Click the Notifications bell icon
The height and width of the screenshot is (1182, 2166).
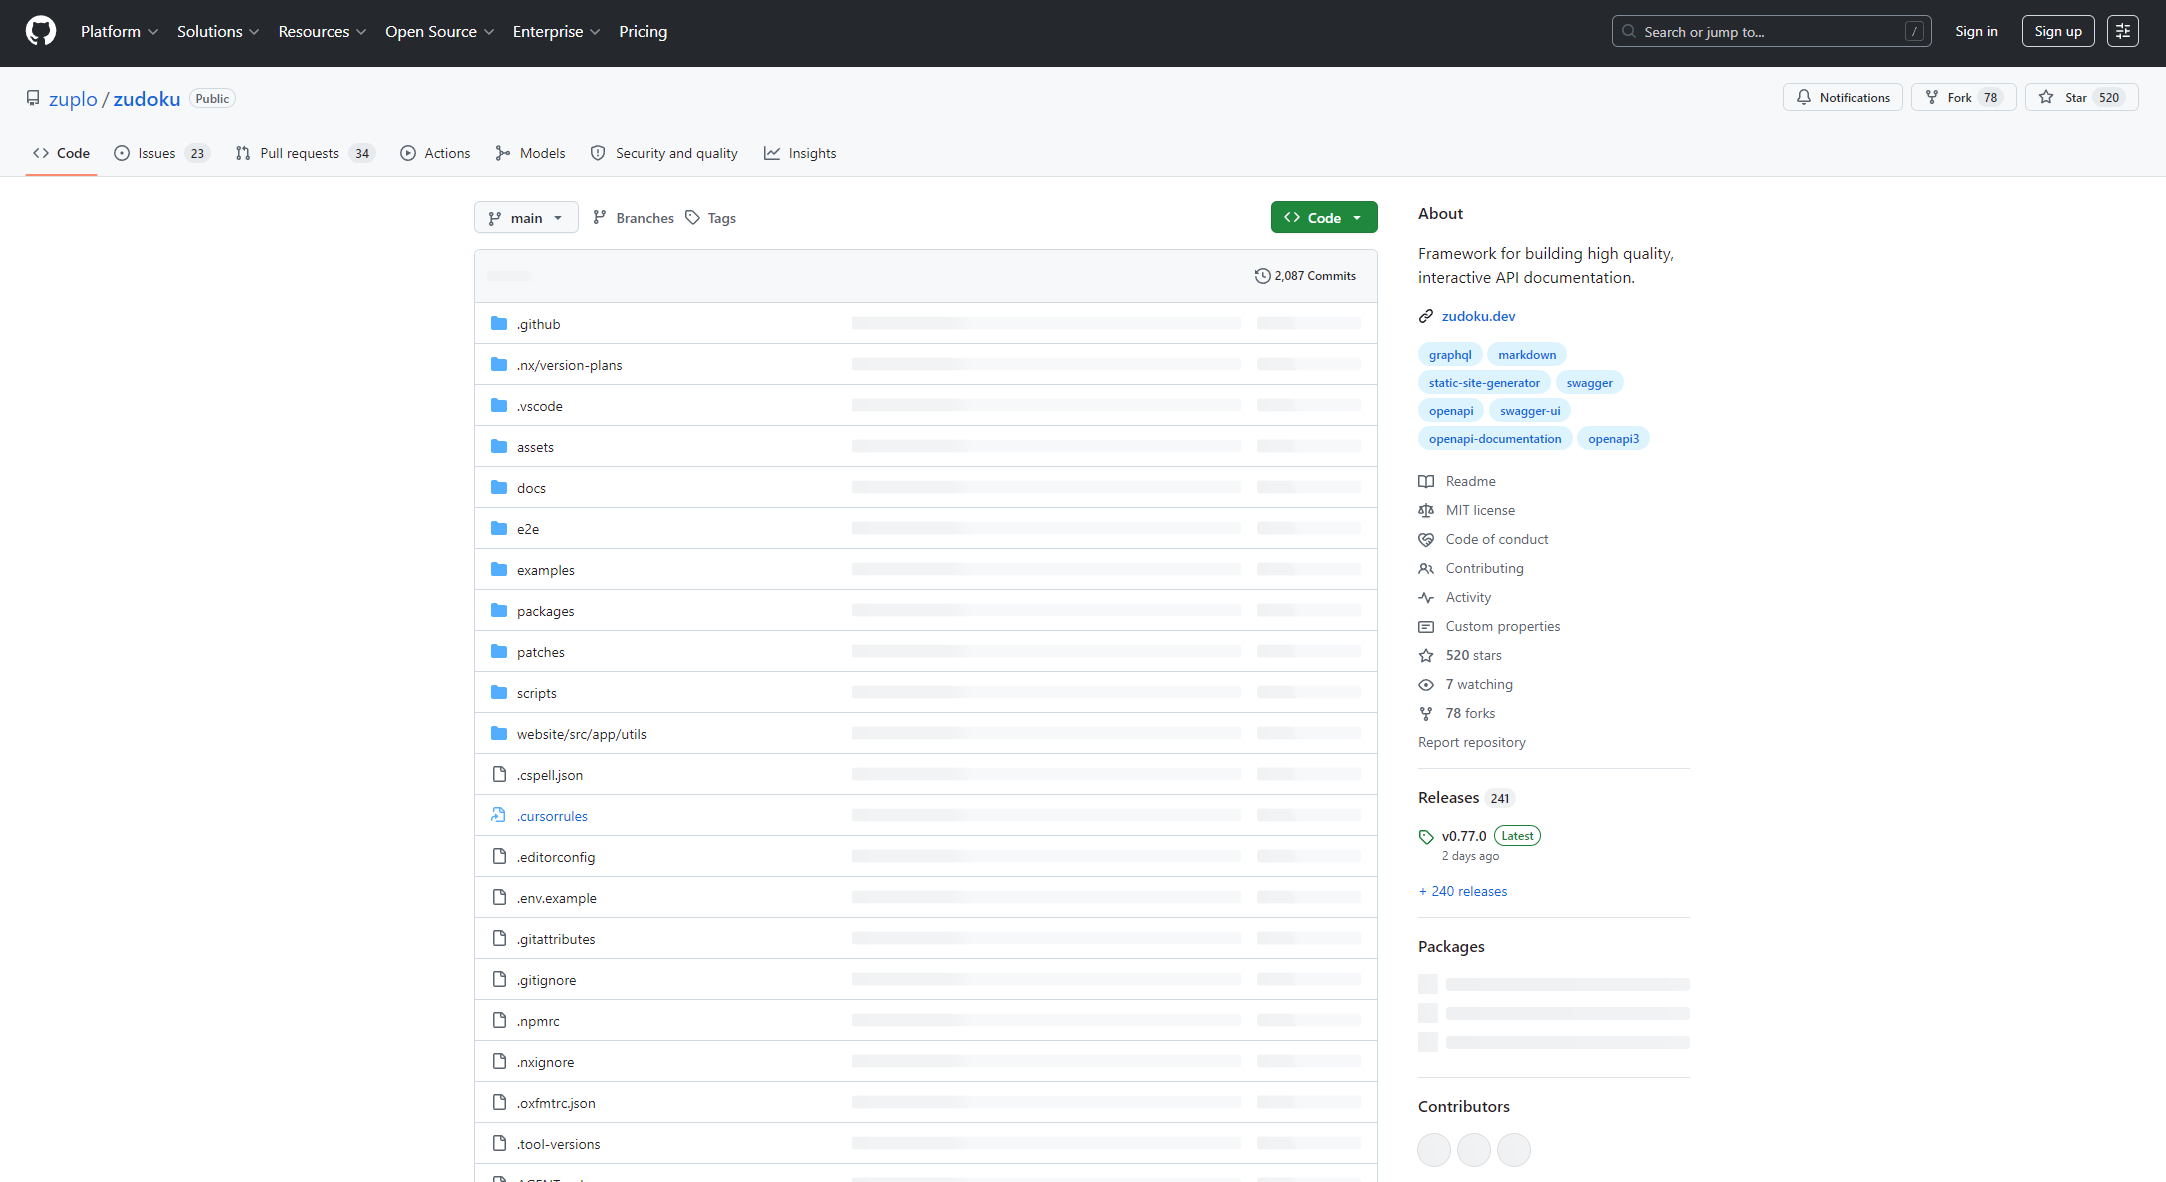pos(1803,97)
